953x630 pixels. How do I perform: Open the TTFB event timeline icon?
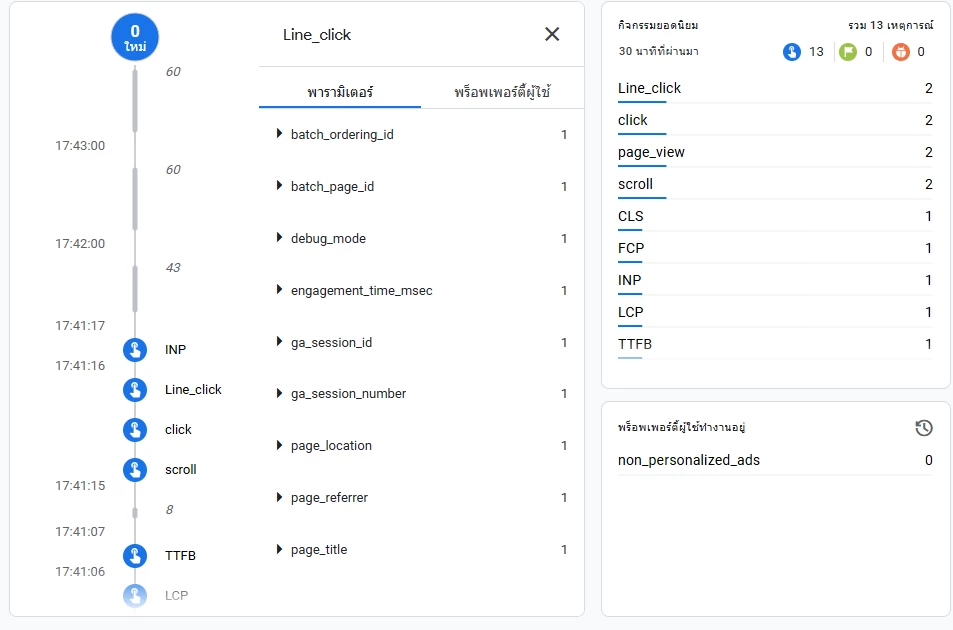135,556
